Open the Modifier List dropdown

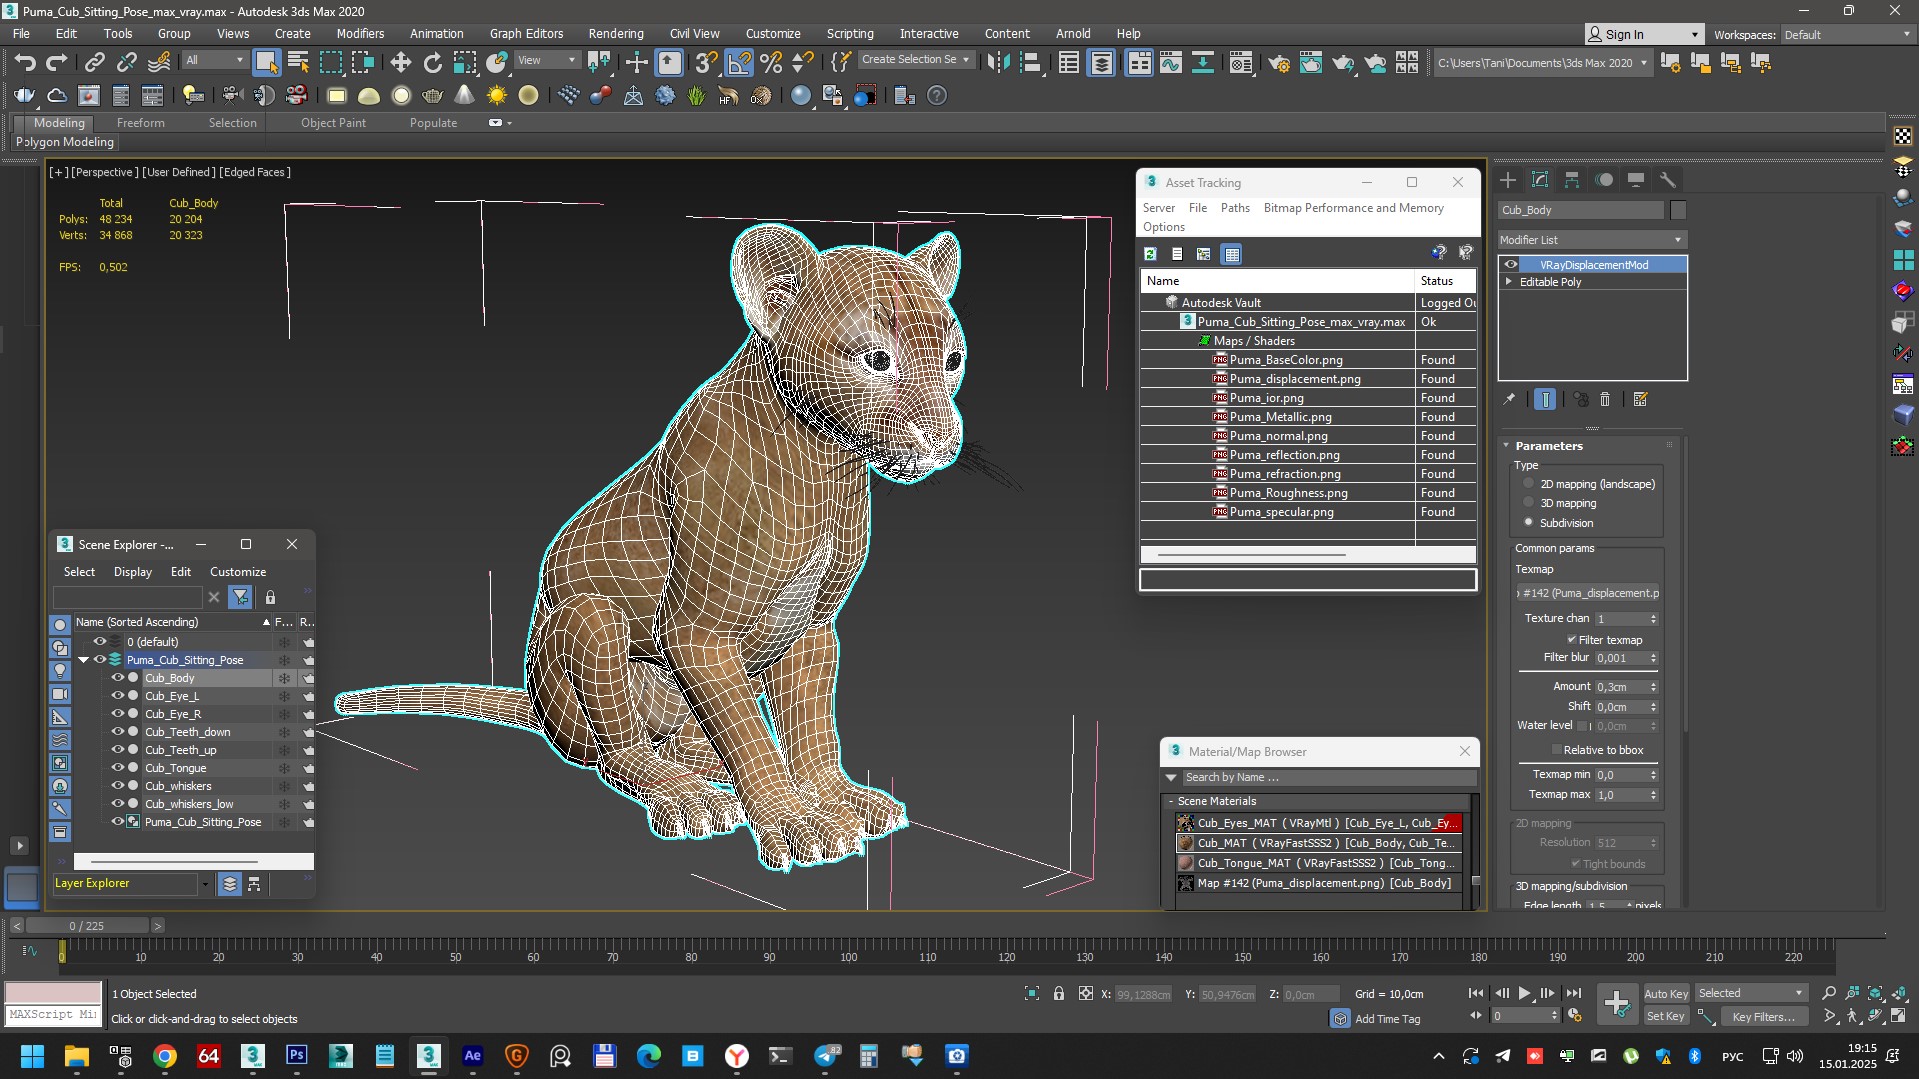tap(1592, 240)
